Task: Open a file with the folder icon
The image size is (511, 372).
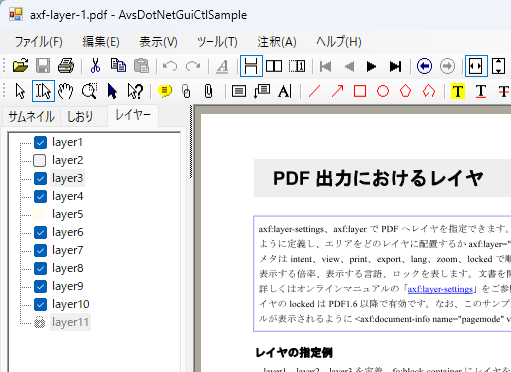Action: pos(20,66)
